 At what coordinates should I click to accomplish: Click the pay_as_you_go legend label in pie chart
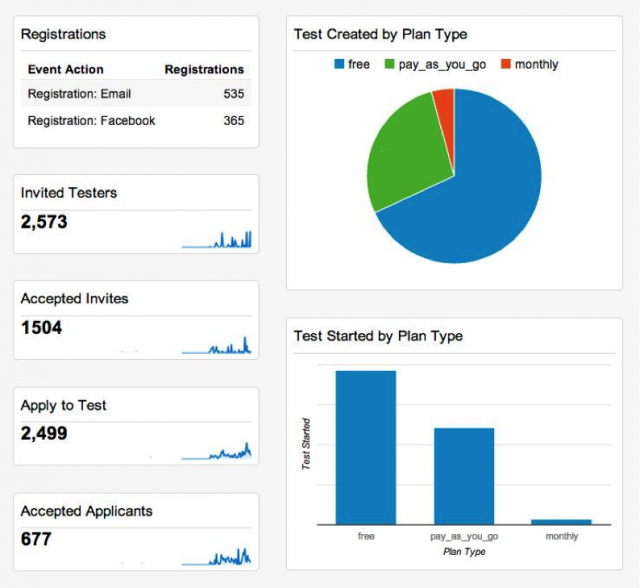click(x=442, y=65)
